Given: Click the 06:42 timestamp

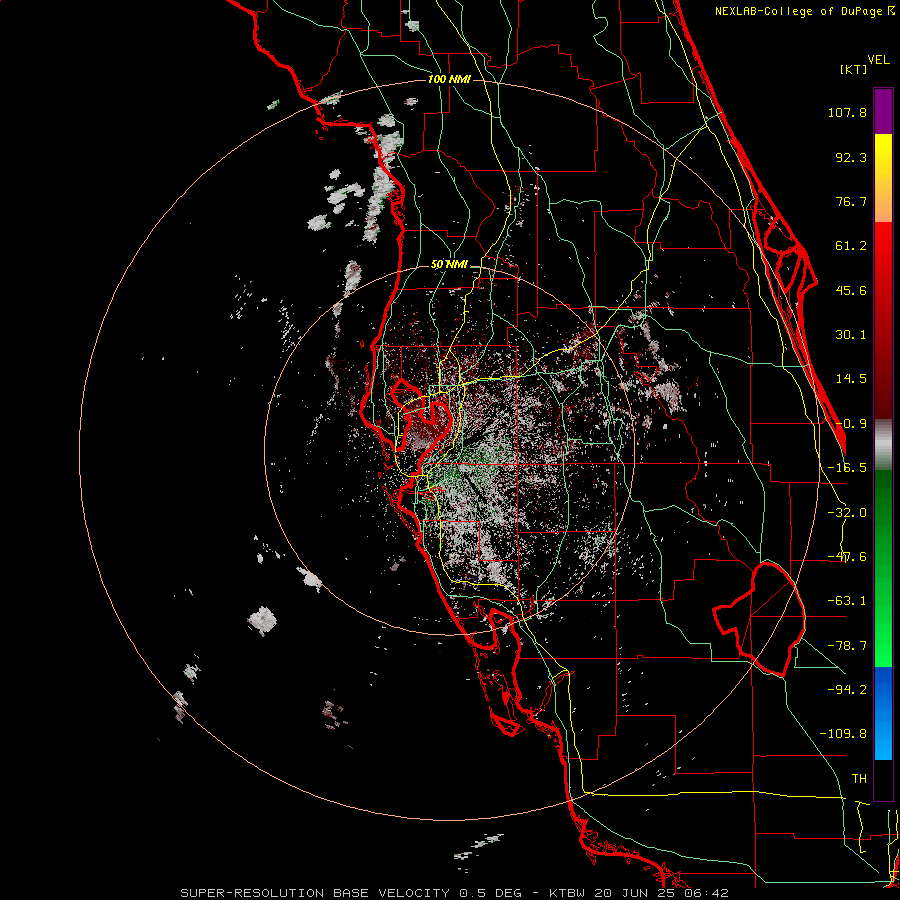Looking at the screenshot, I should [x=707, y=893].
